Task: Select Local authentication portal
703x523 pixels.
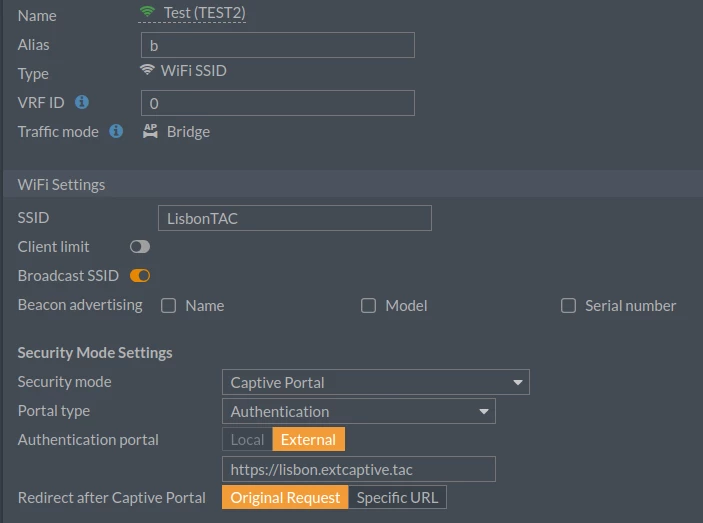Action: tap(247, 439)
